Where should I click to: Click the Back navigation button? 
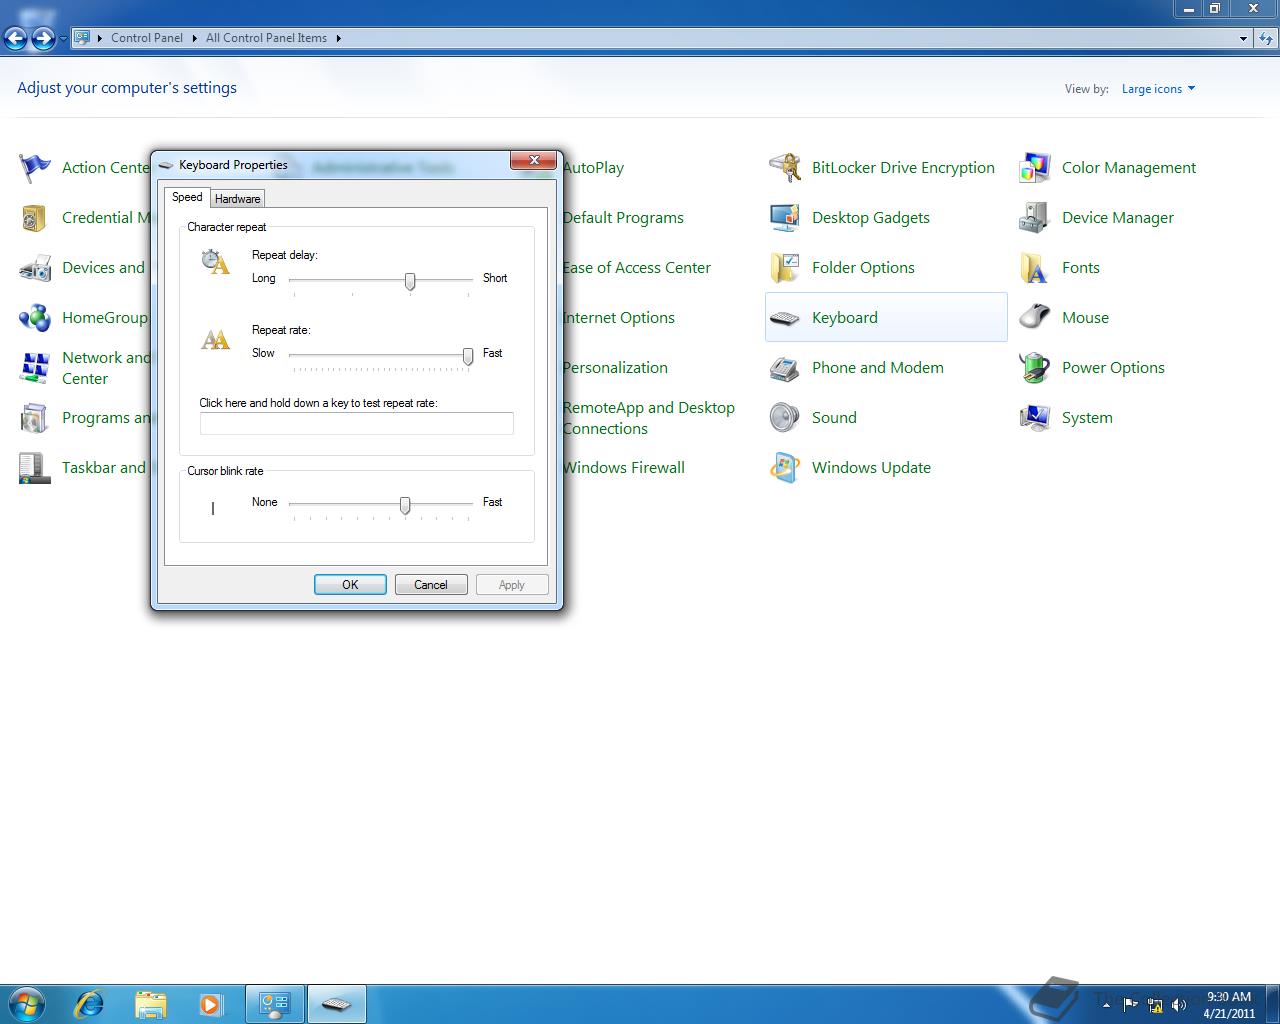click(15, 38)
